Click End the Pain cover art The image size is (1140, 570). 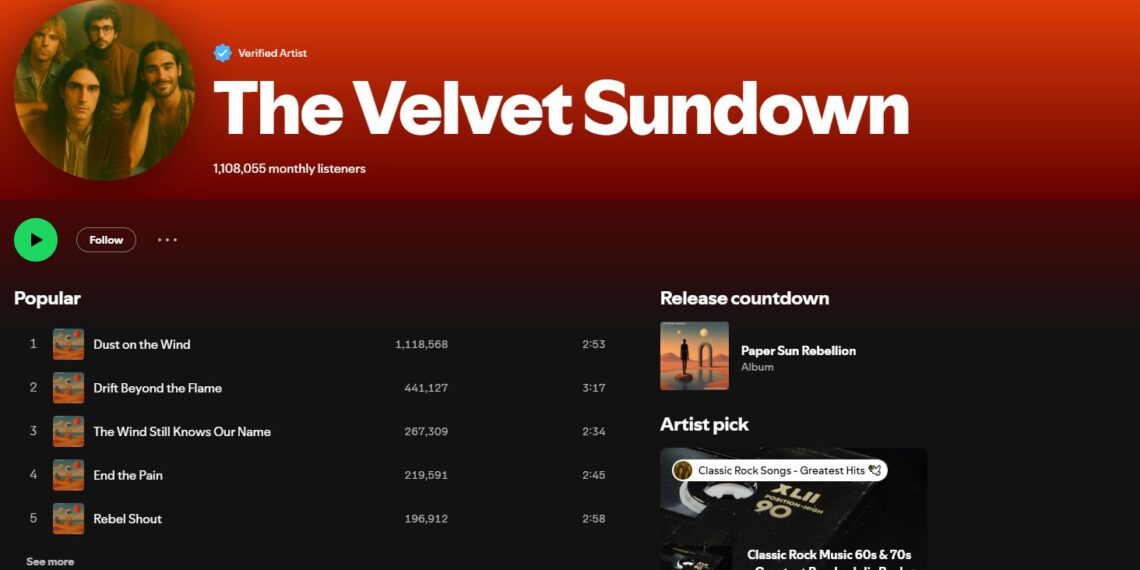click(68, 475)
